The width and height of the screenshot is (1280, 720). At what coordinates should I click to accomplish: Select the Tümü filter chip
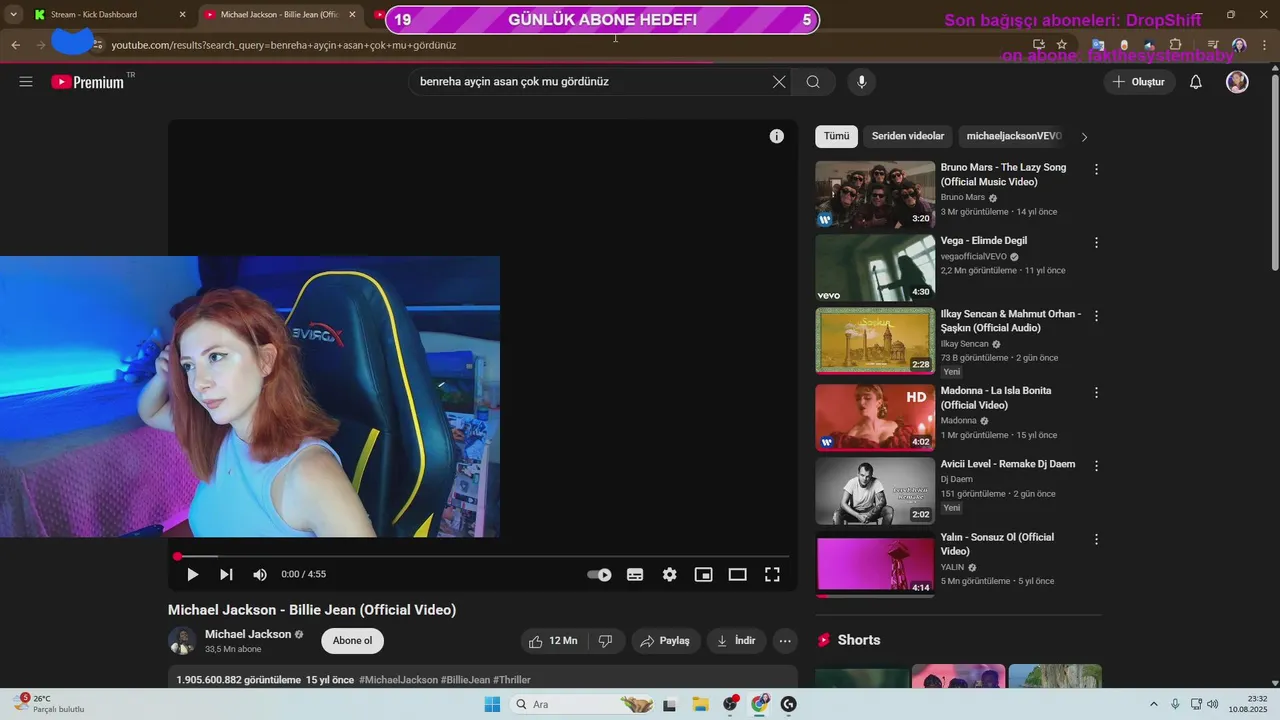point(836,136)
